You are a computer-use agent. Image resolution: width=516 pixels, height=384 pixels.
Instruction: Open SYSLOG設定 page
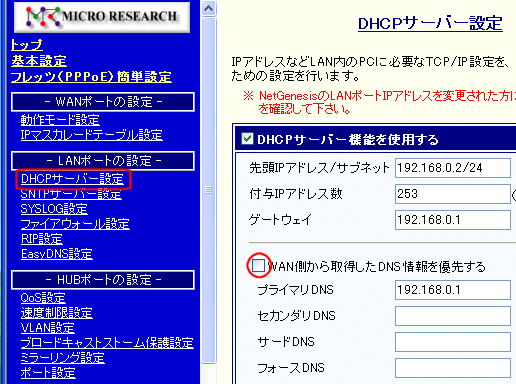(x=54, y=209)
